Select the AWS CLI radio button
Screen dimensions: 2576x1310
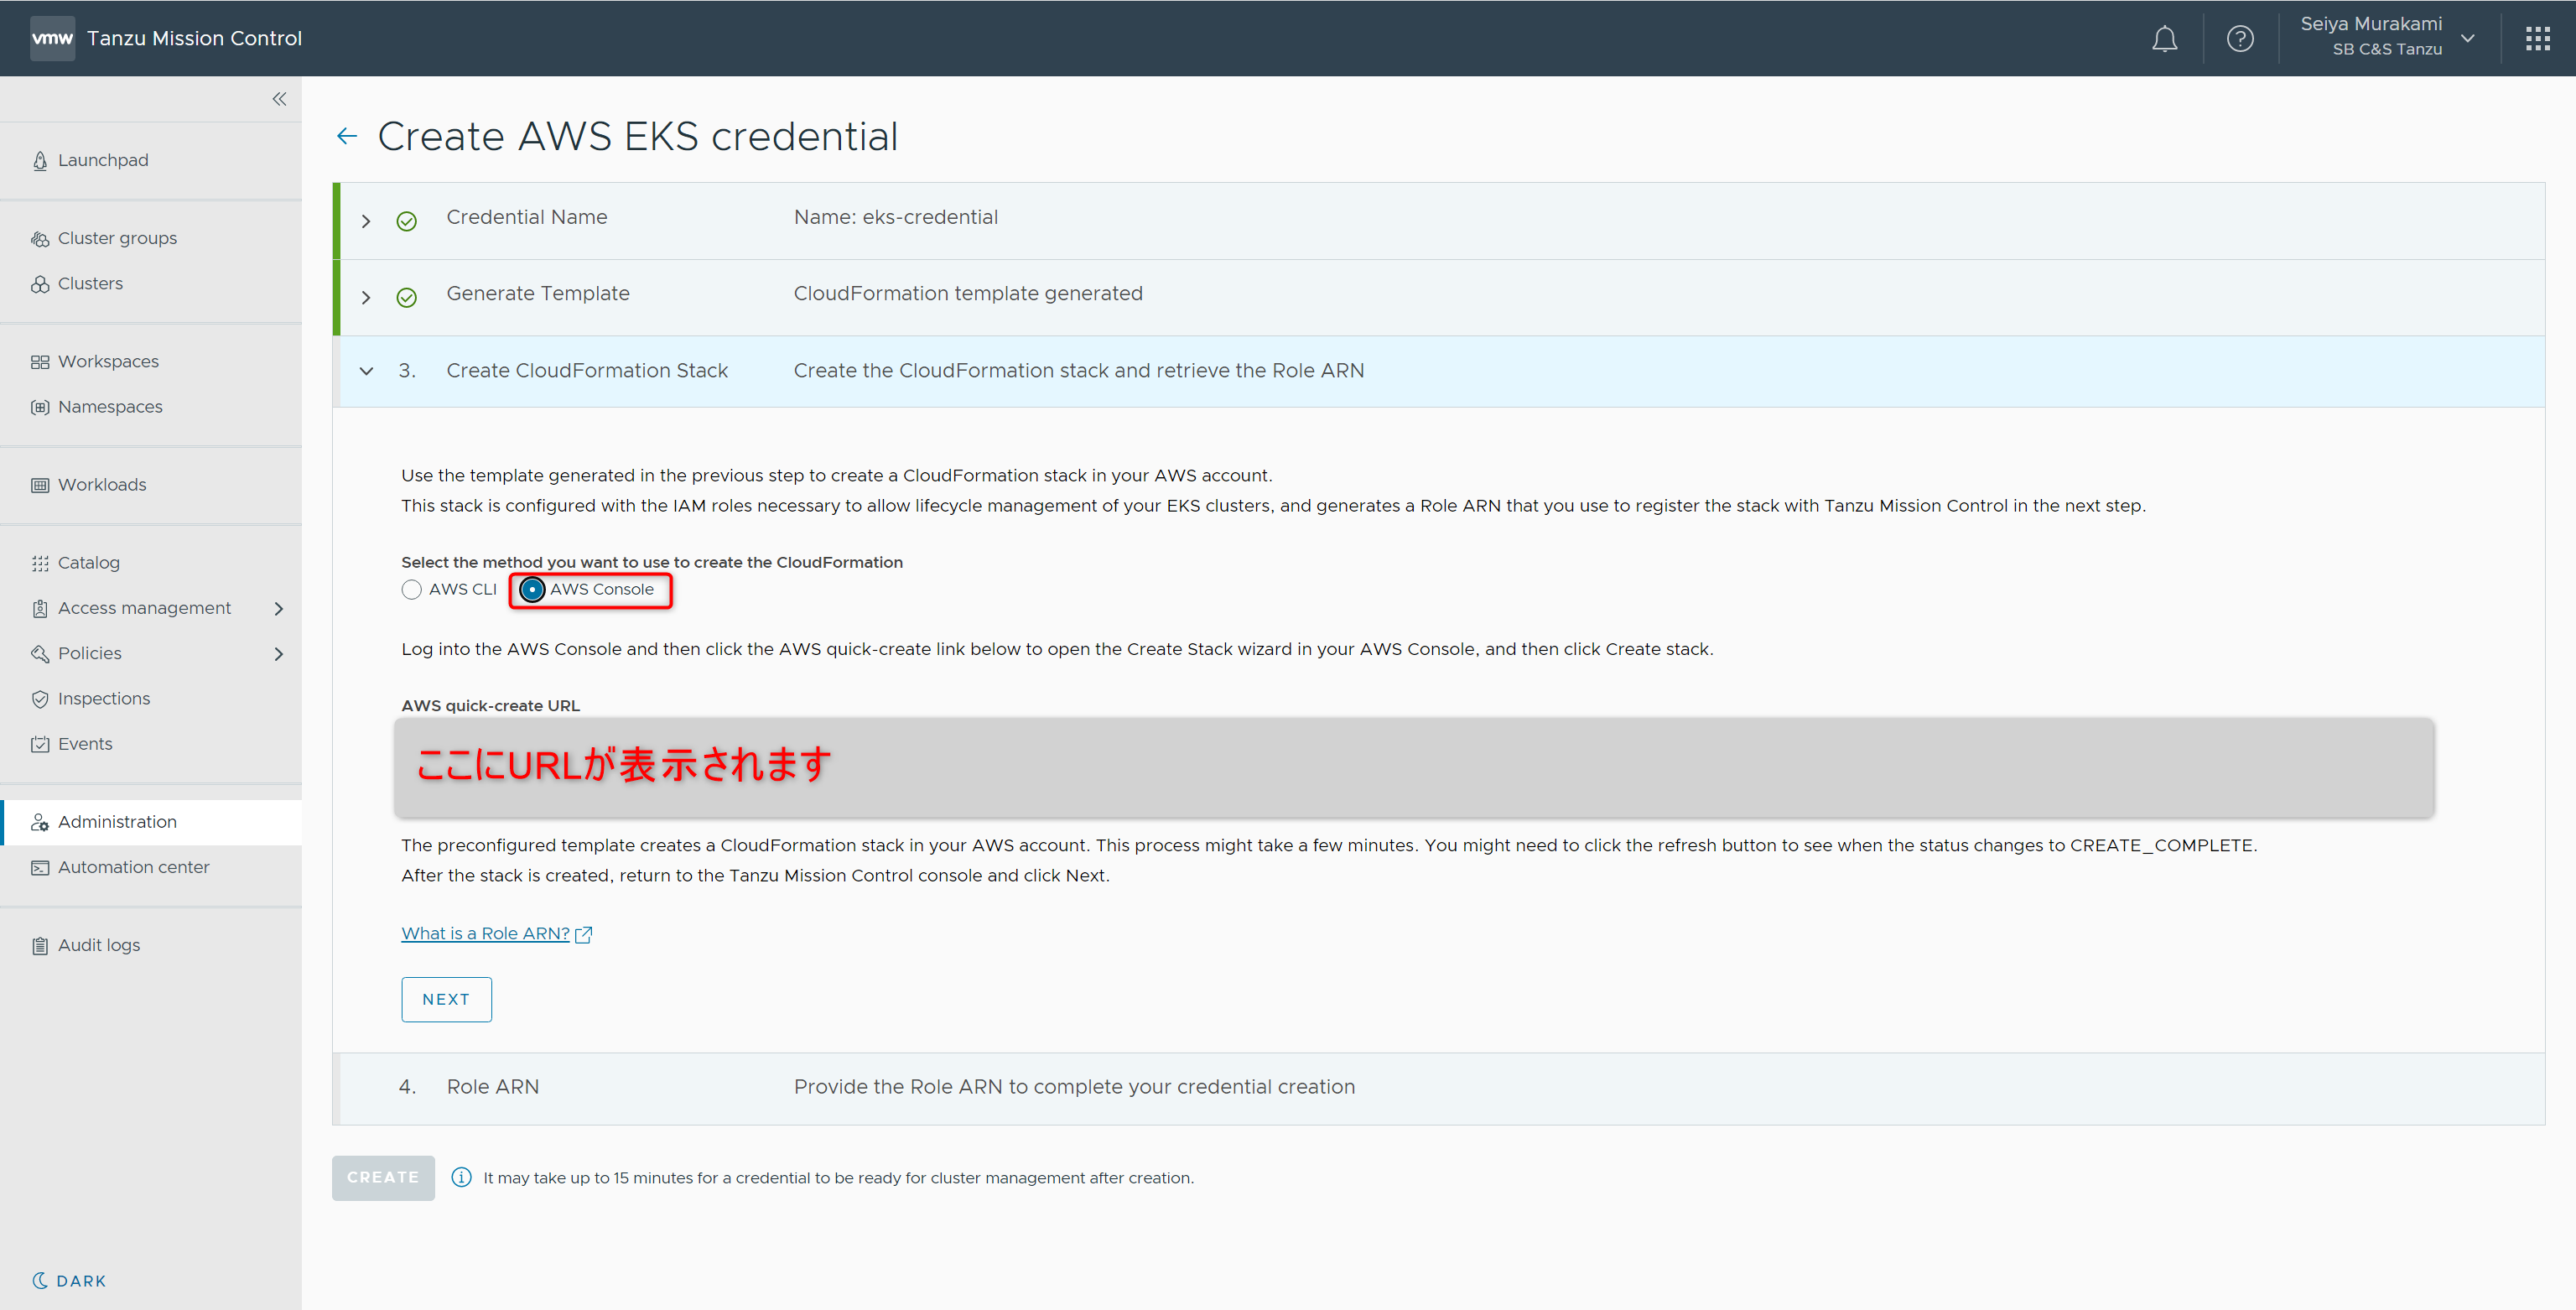pyautogui.click(x=411, y=590)
